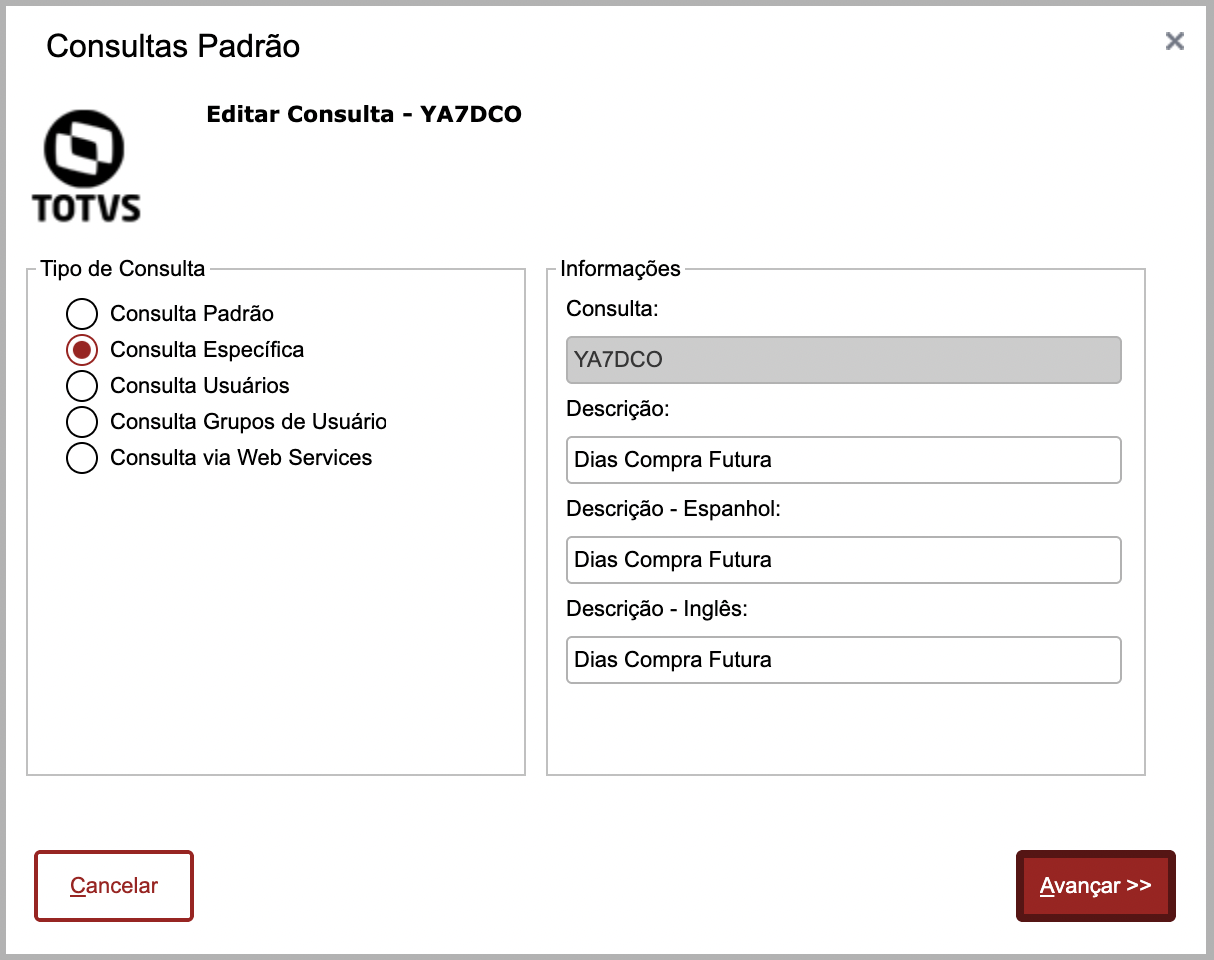Choose the Consulta Usuários radio option
The width and height of the screenshot is (1214, 960).
pyautogui.click(x=82, y=386)
